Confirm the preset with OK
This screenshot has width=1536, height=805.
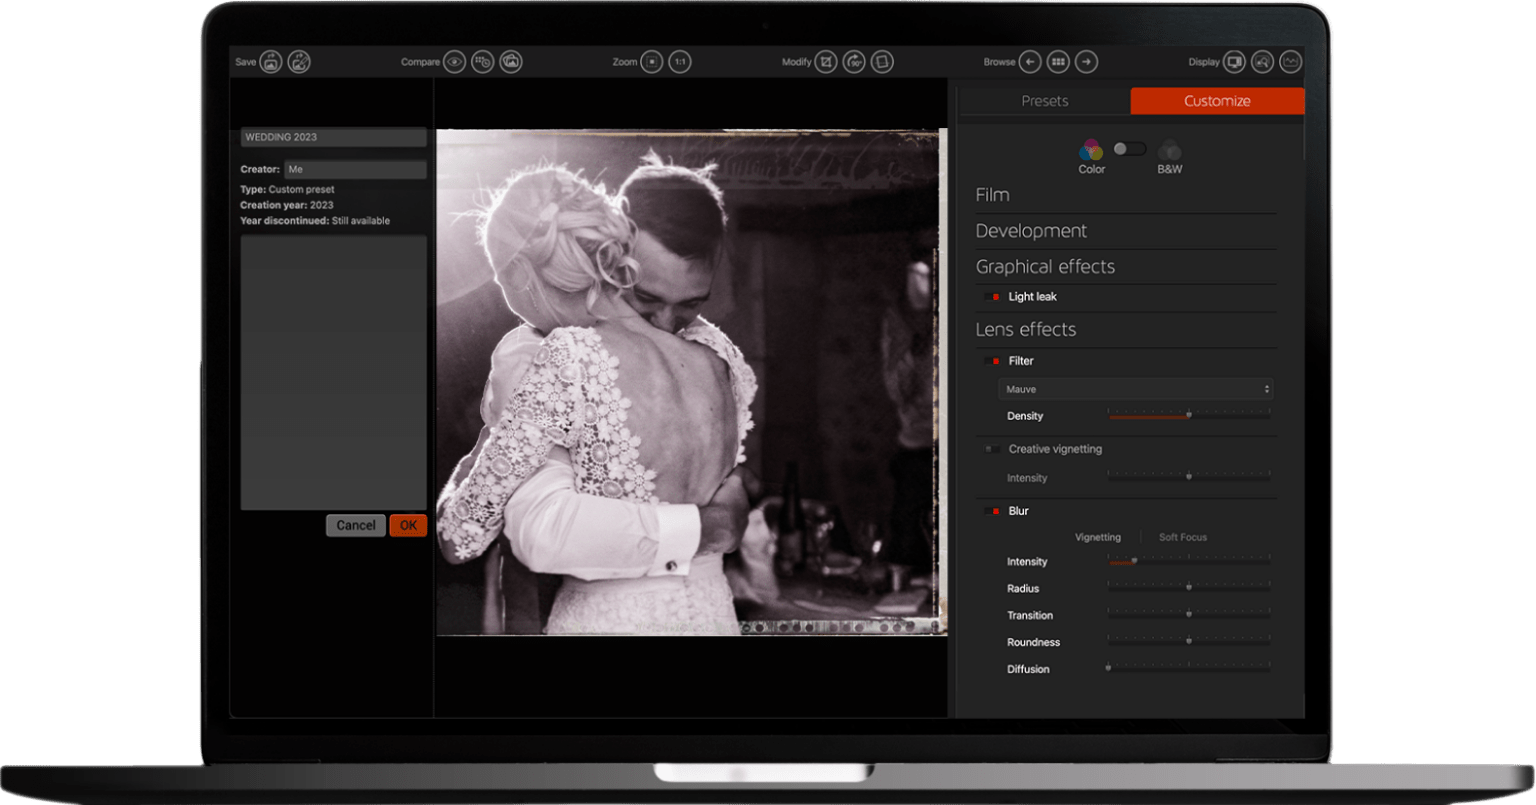(x=408, y=525)
